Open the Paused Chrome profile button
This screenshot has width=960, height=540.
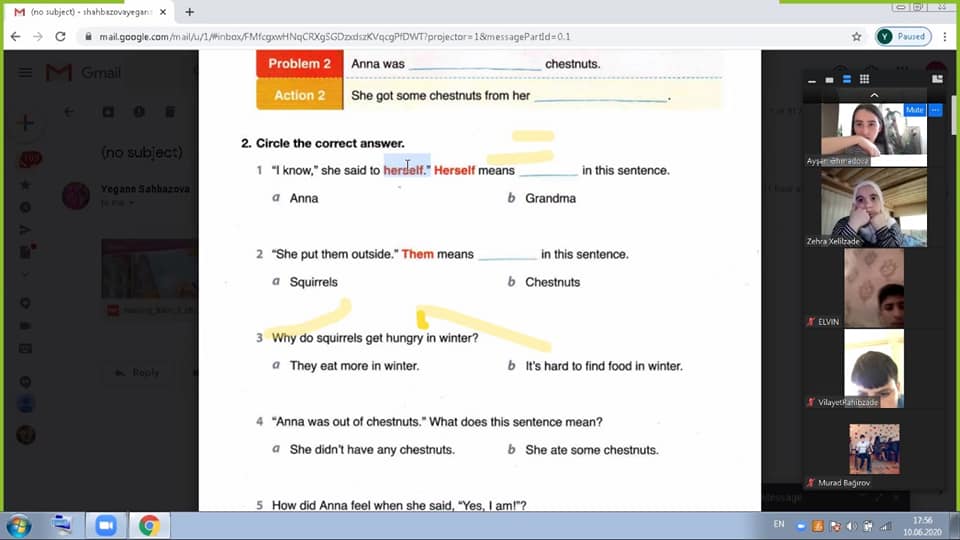(904, 37)
